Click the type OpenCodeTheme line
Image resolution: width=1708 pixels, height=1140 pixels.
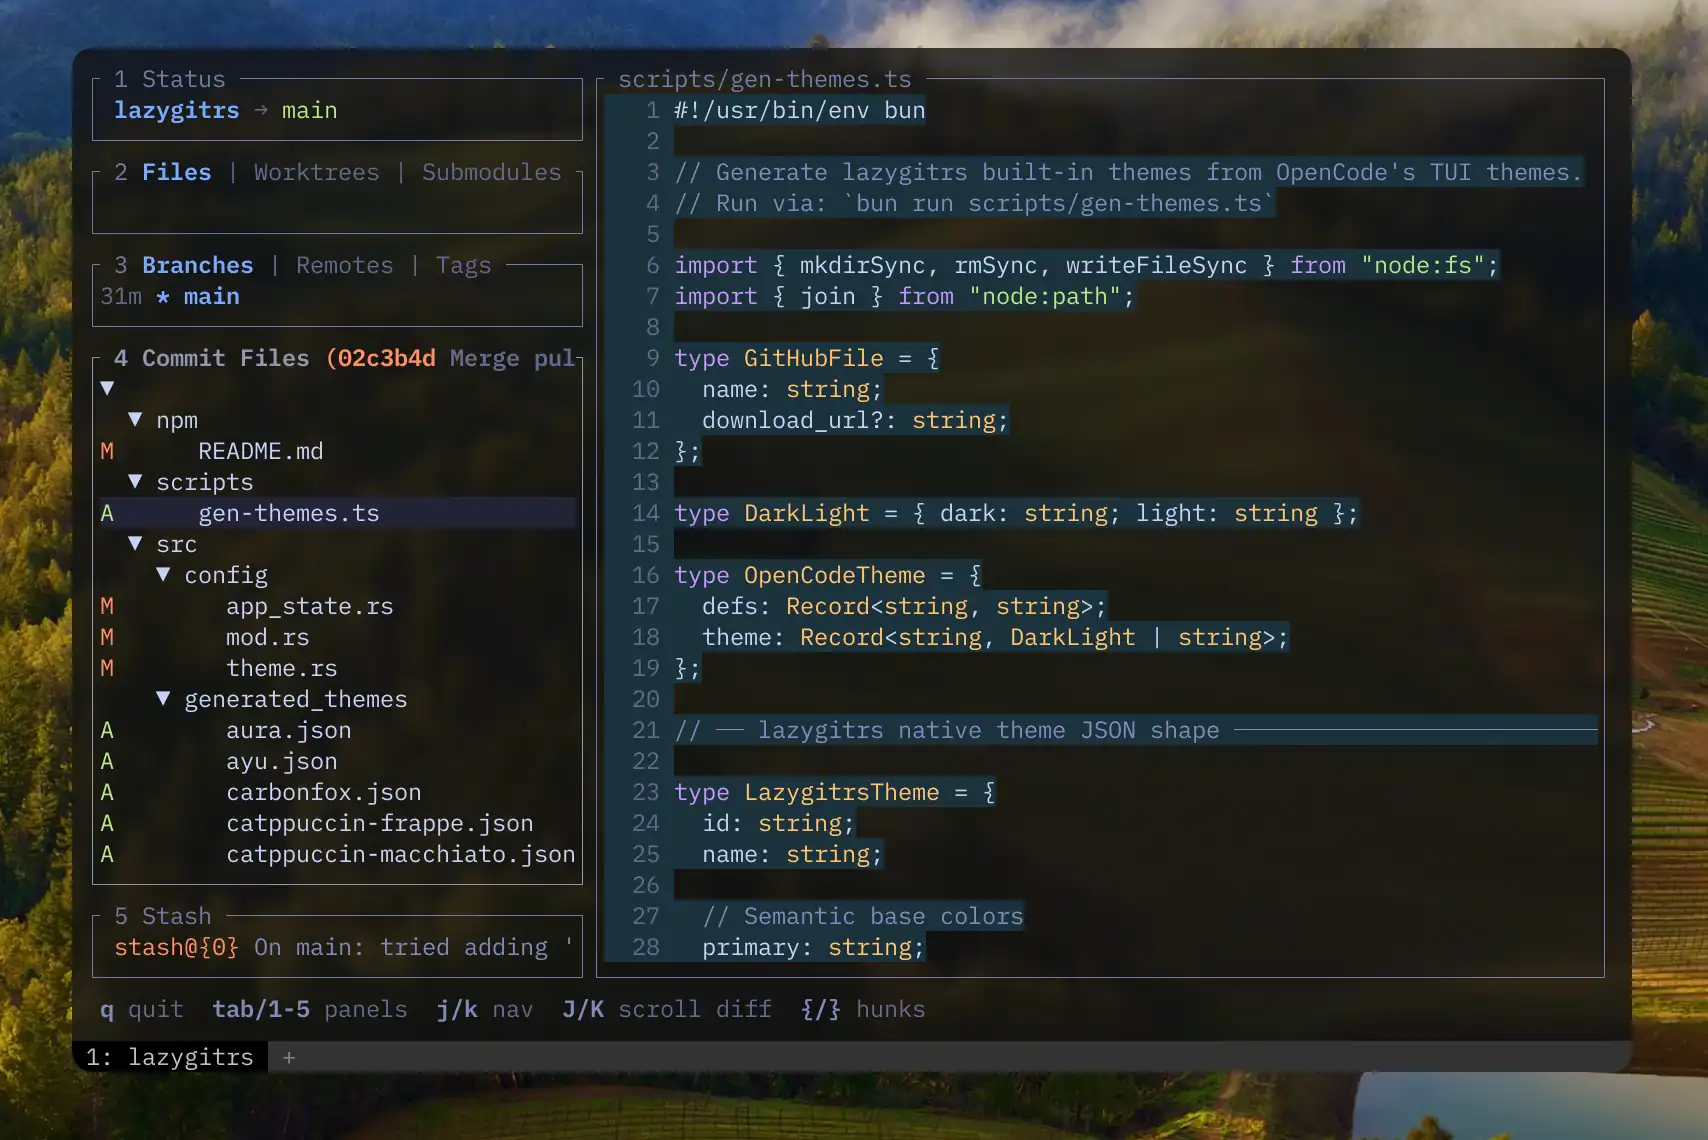pos(828,575)
